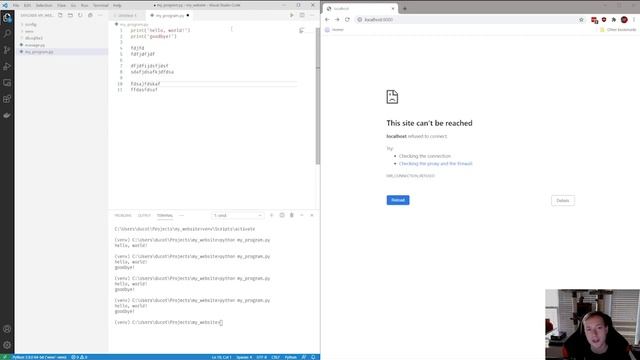This screenshot has width=640, height=360.
Task: Click New File icon in Explorer header
Action: coord(60,15)
